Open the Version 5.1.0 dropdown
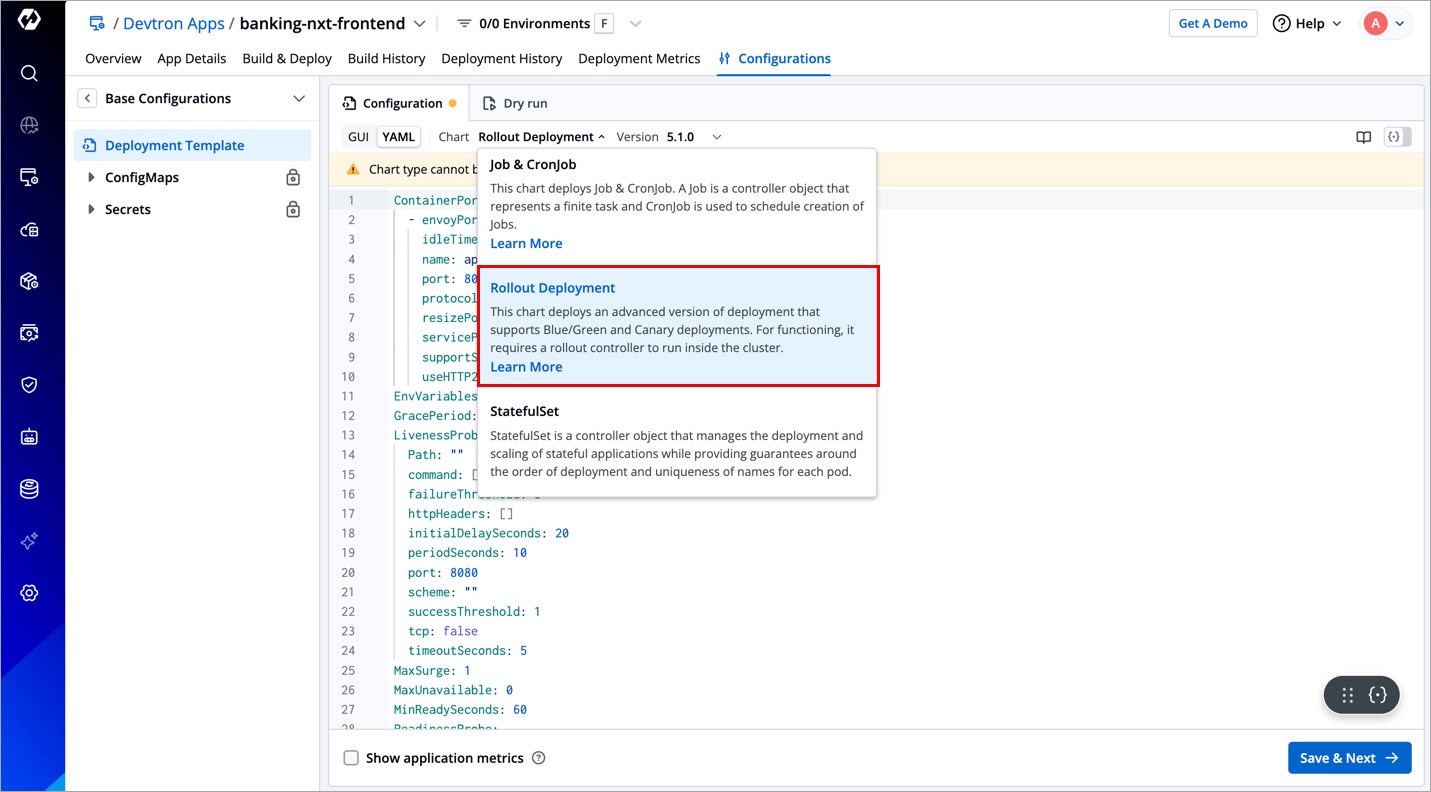This screenshot has width=1431, height=792. (694, 137)
